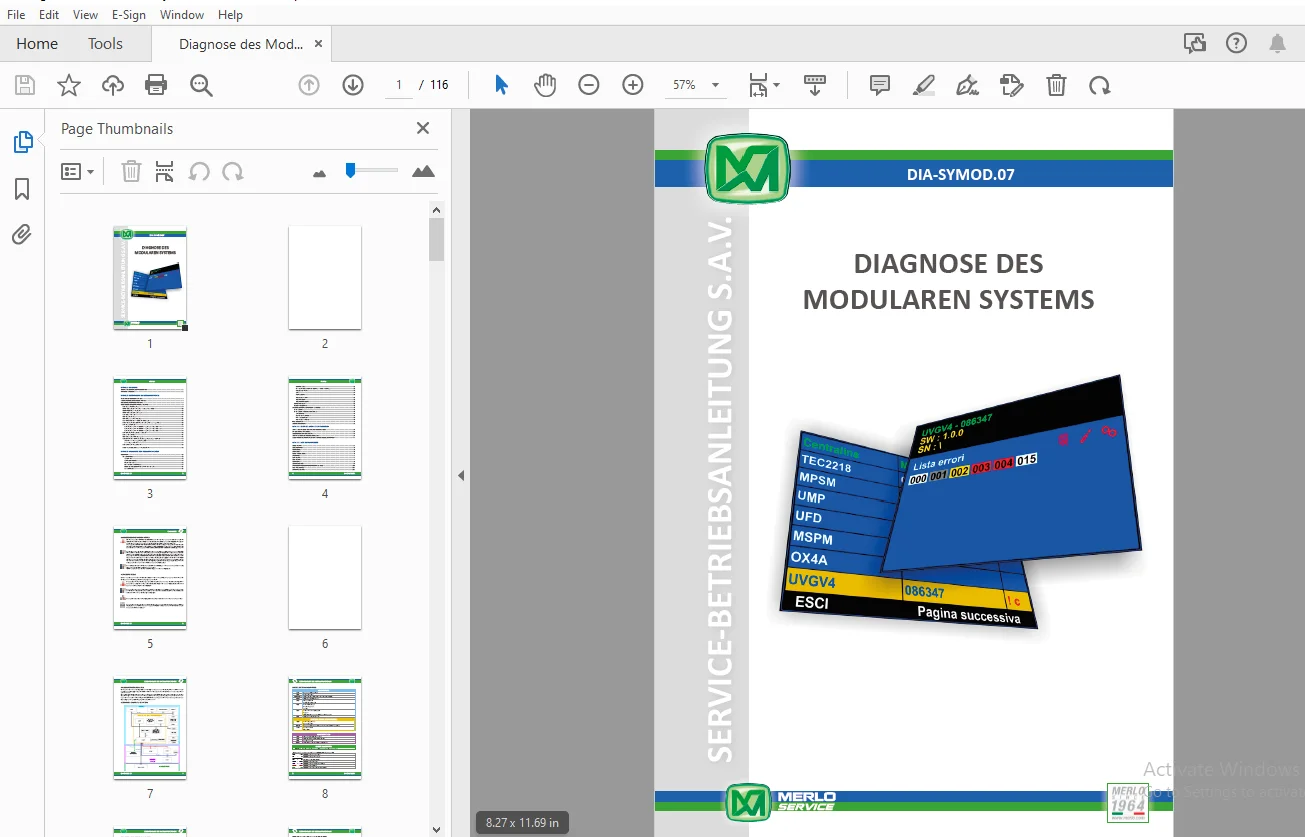Open the Help question mark
1305x837 pixels.
[x=1237, y=43]
